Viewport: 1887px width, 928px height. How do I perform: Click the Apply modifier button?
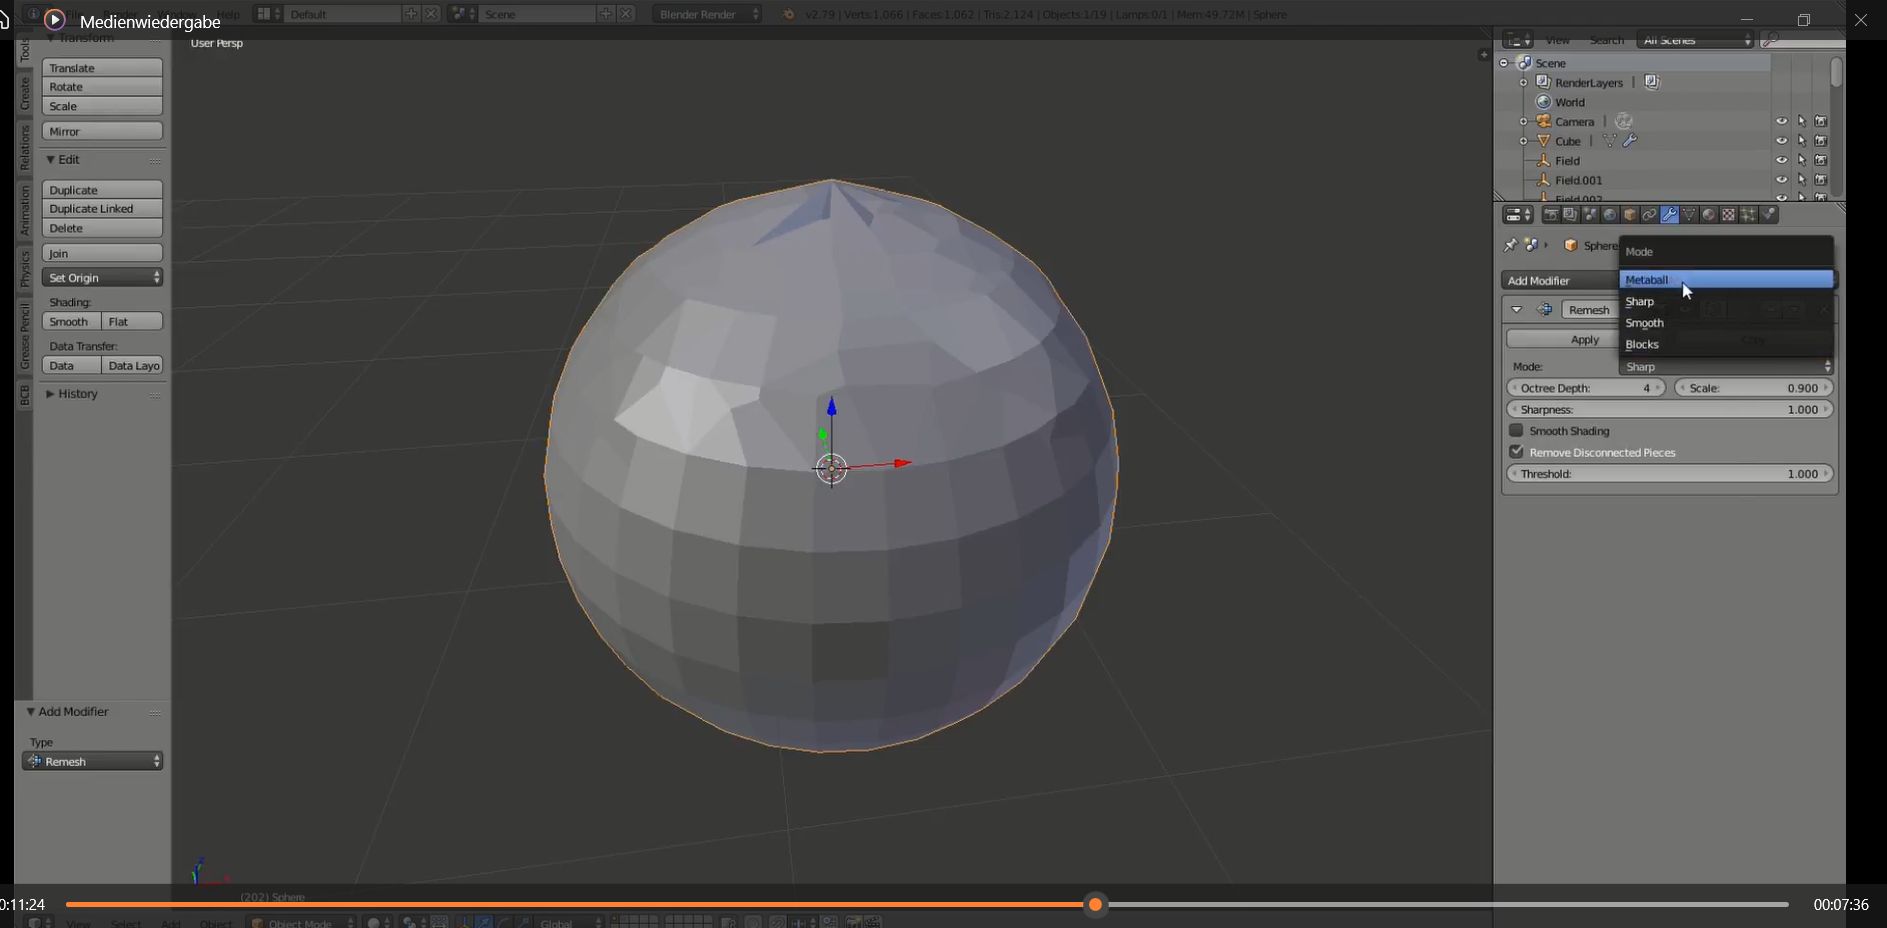[x=1584, y=340]
